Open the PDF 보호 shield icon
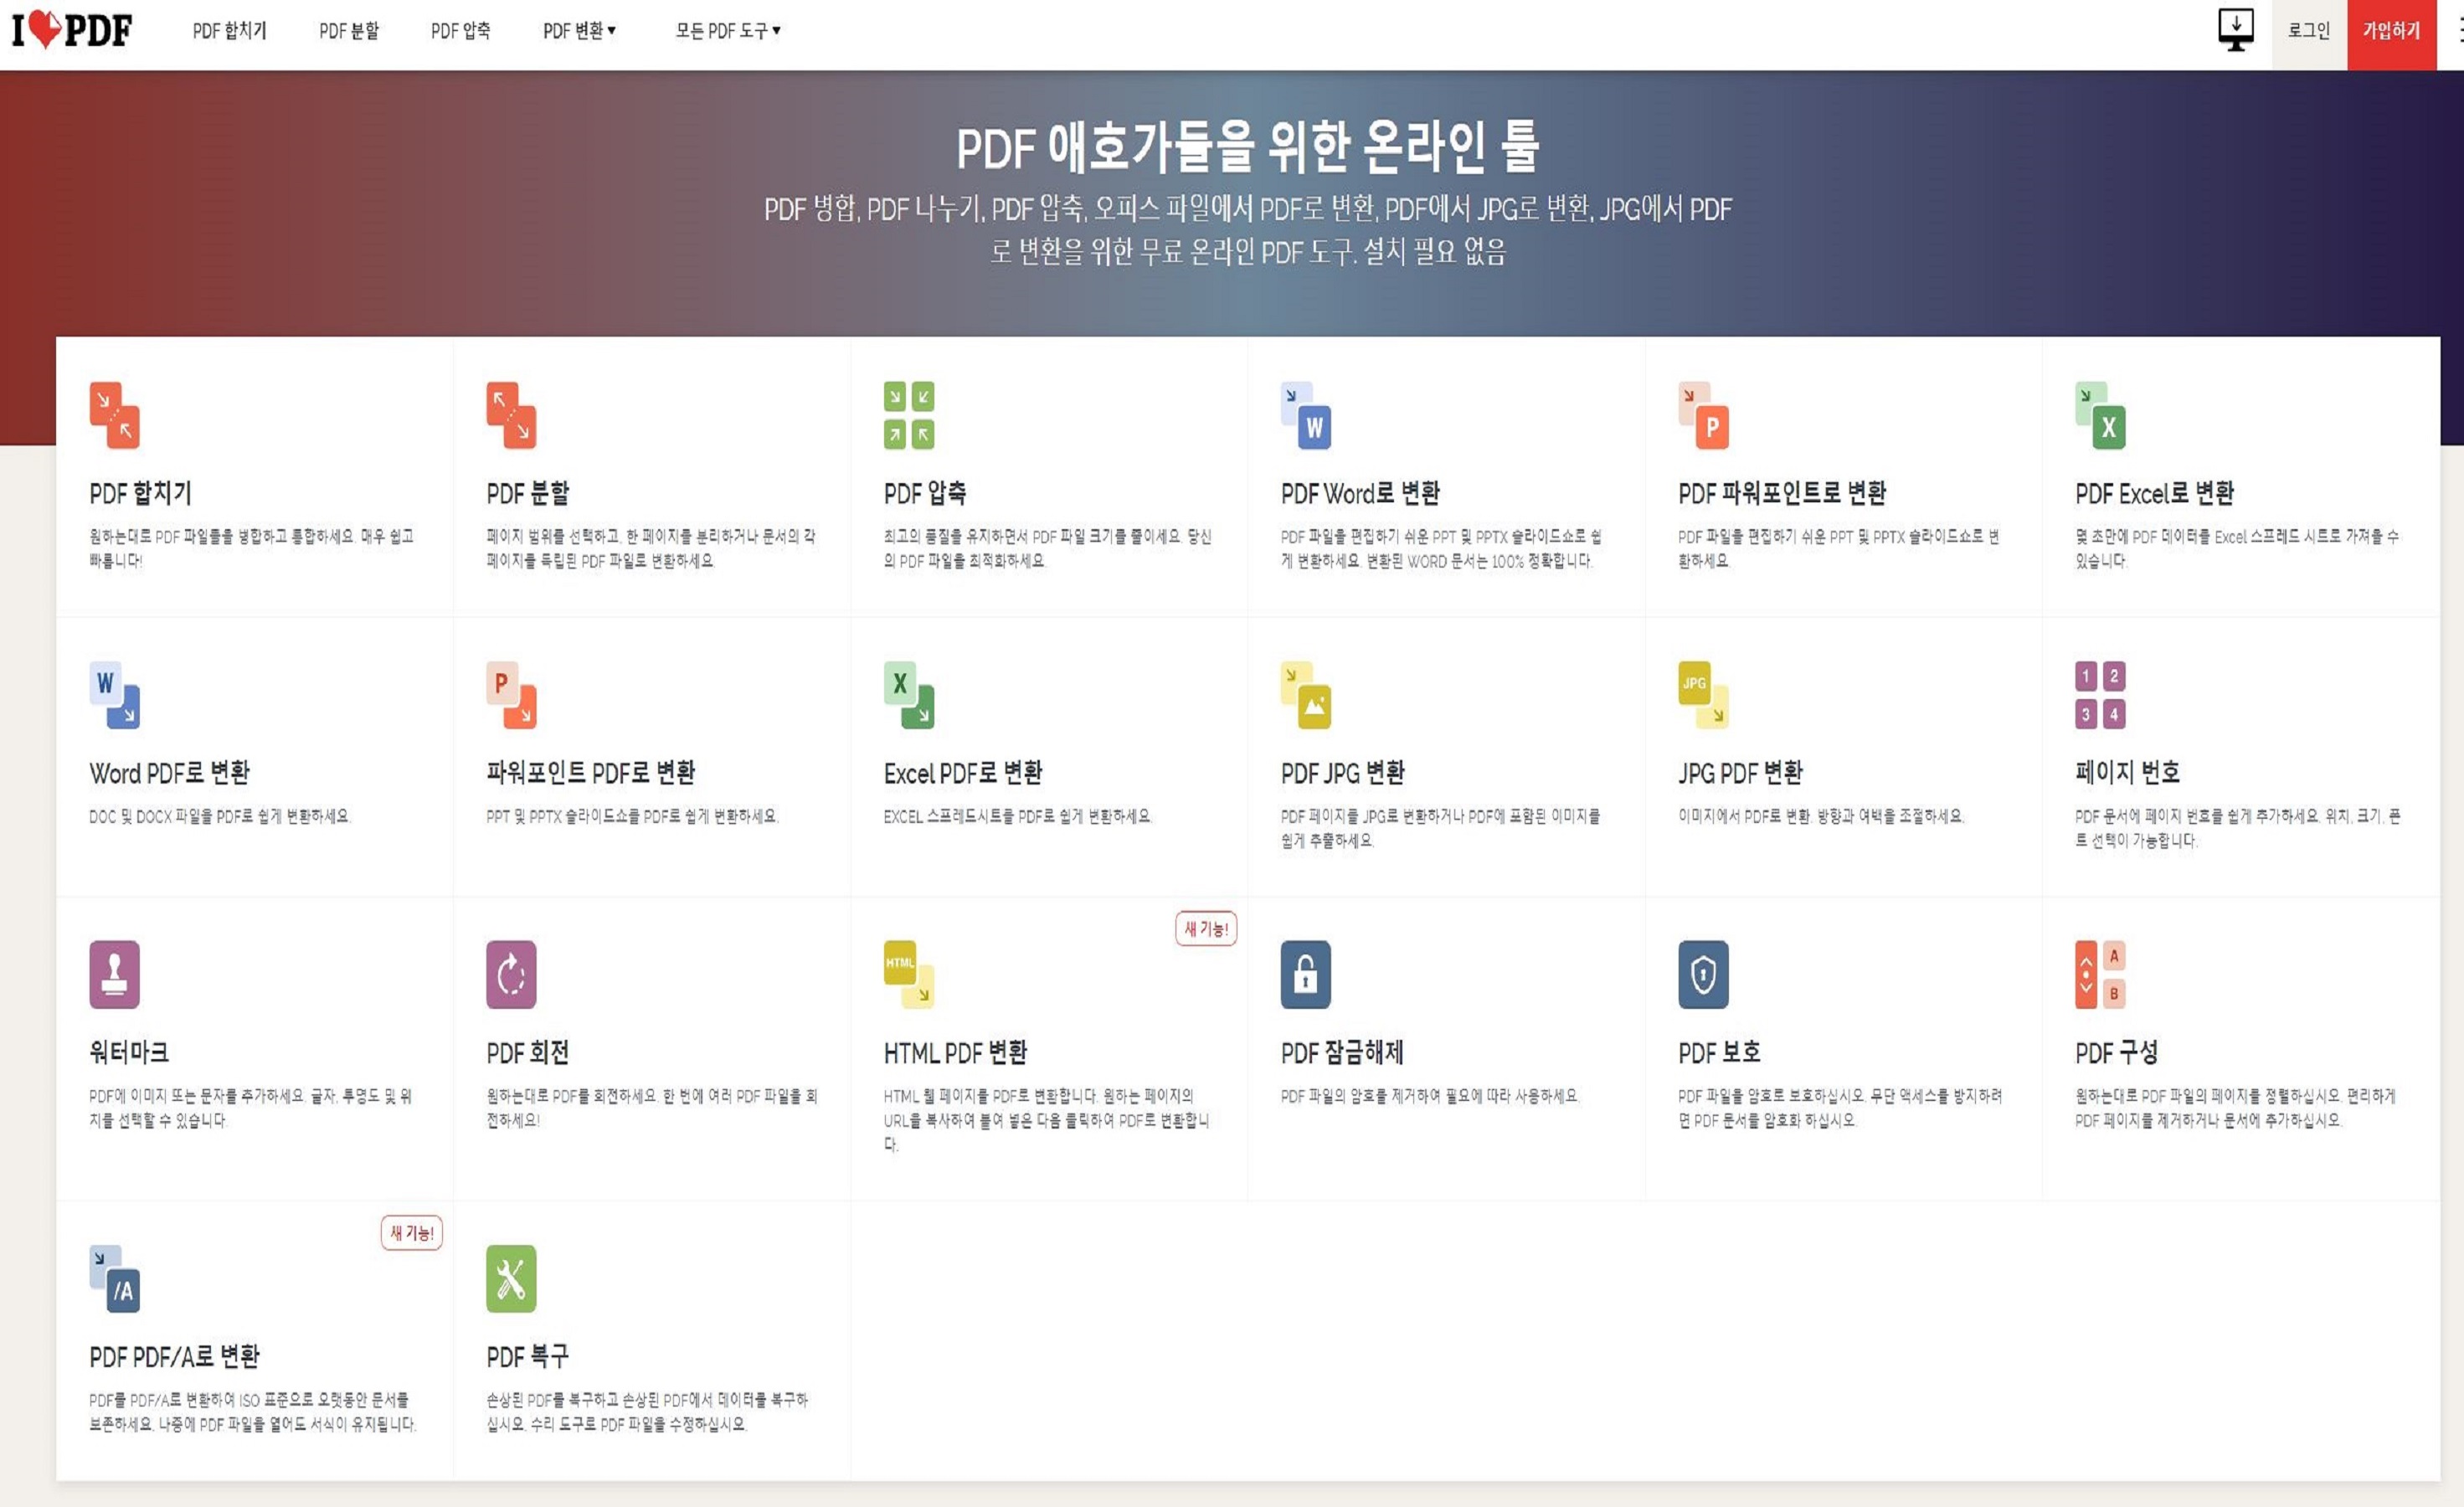Image resolution: width=2464 pixels, height=1507 pixels. point(1702,974)
